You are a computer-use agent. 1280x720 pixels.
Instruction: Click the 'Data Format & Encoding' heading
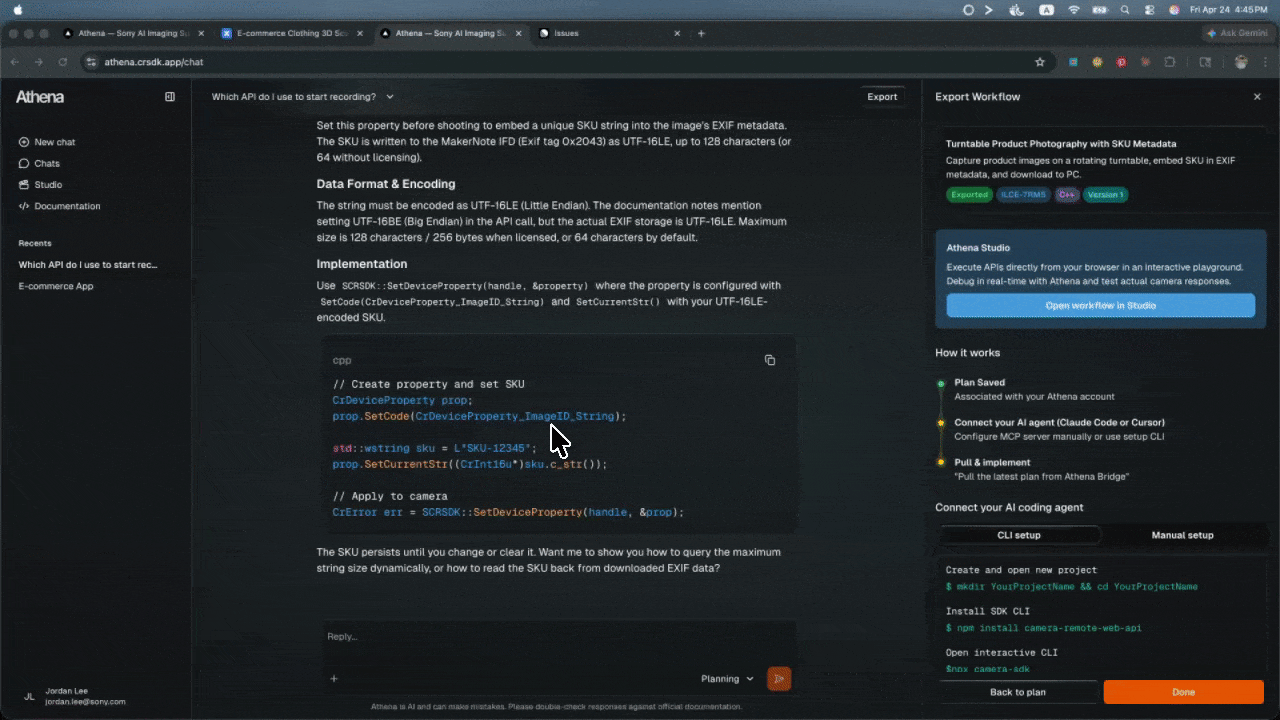click(386, 184)
